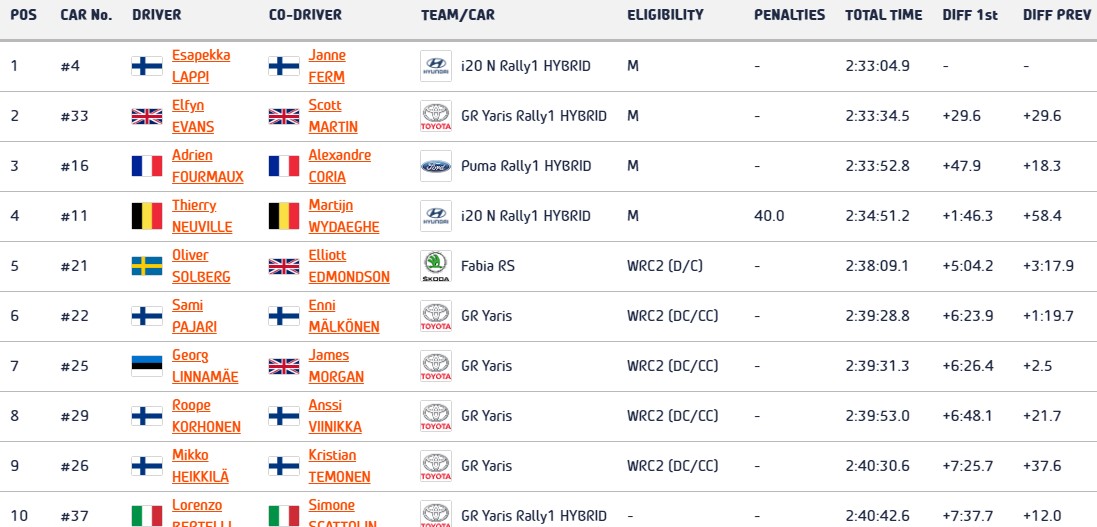Click Hyundai logo beside Lappi's i20 N
Image resolution: width=1097 pixels, height=527 pixels.
436,66
